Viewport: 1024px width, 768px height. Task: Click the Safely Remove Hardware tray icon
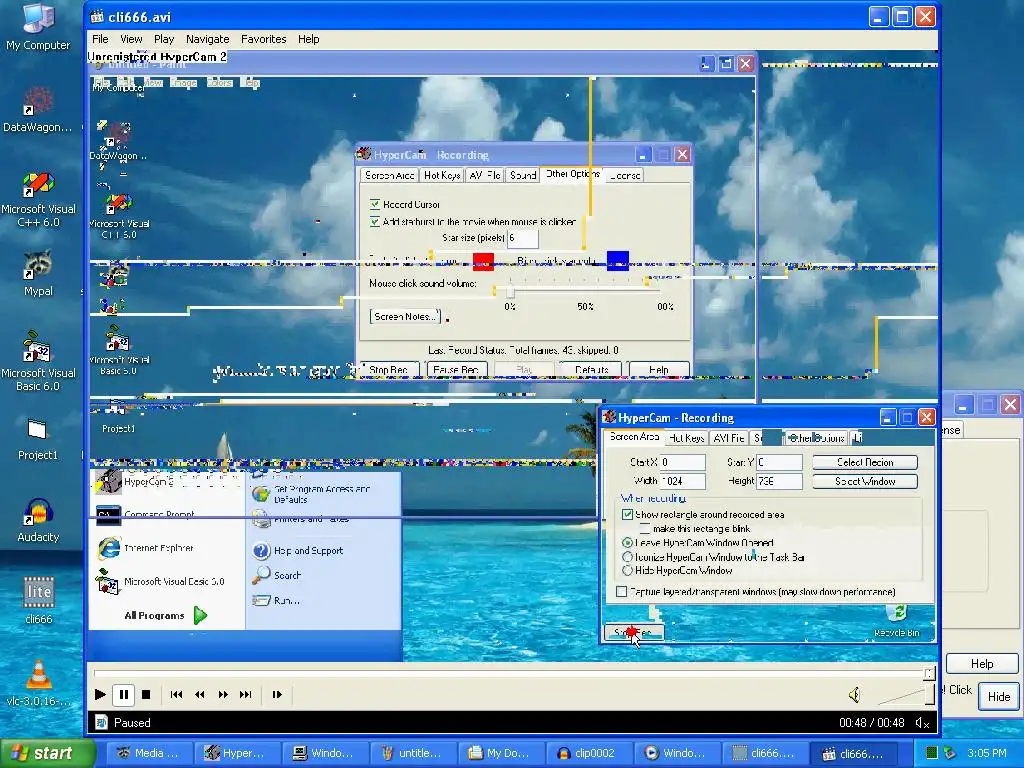point(950,753)
